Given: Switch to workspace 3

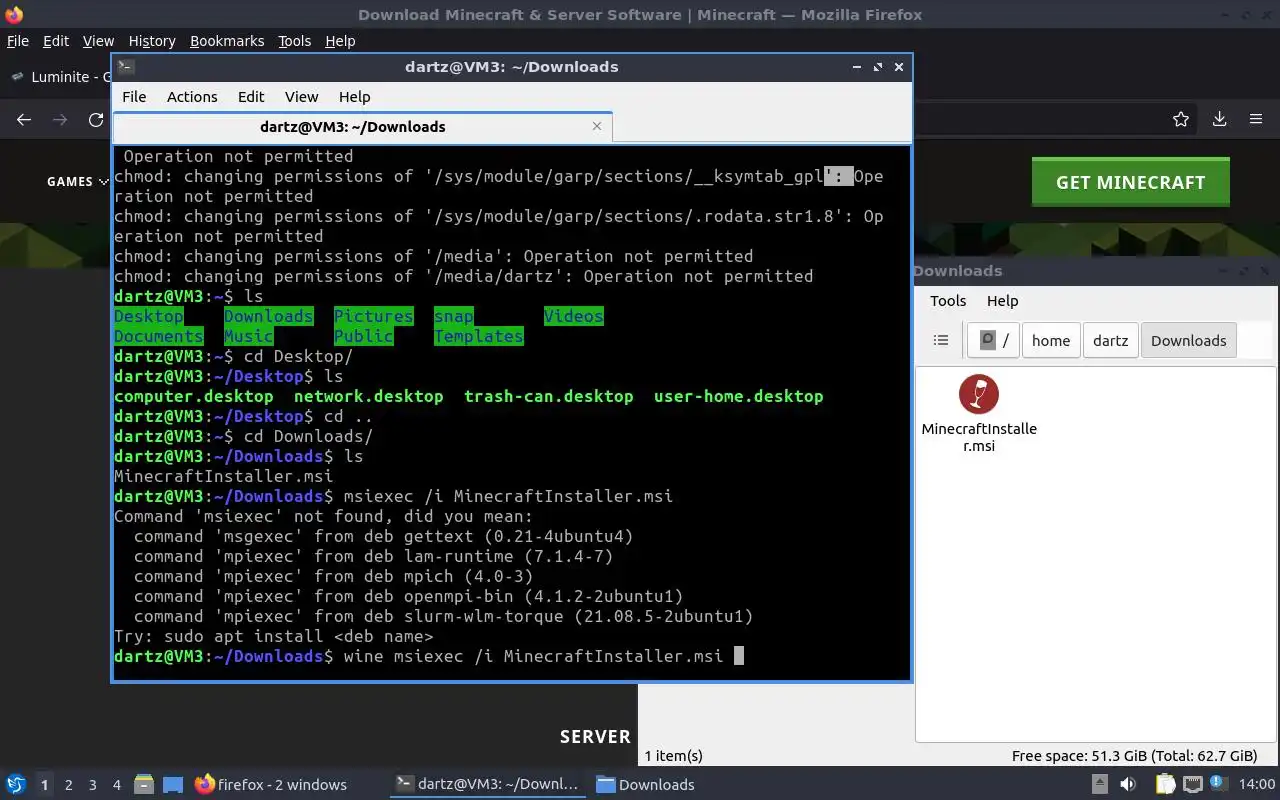Looking at the screenshot, I should point(93,784).
